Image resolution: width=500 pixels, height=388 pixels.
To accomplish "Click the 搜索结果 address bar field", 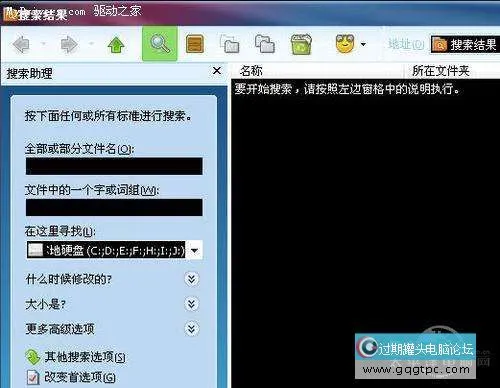I will coord(465,44).
